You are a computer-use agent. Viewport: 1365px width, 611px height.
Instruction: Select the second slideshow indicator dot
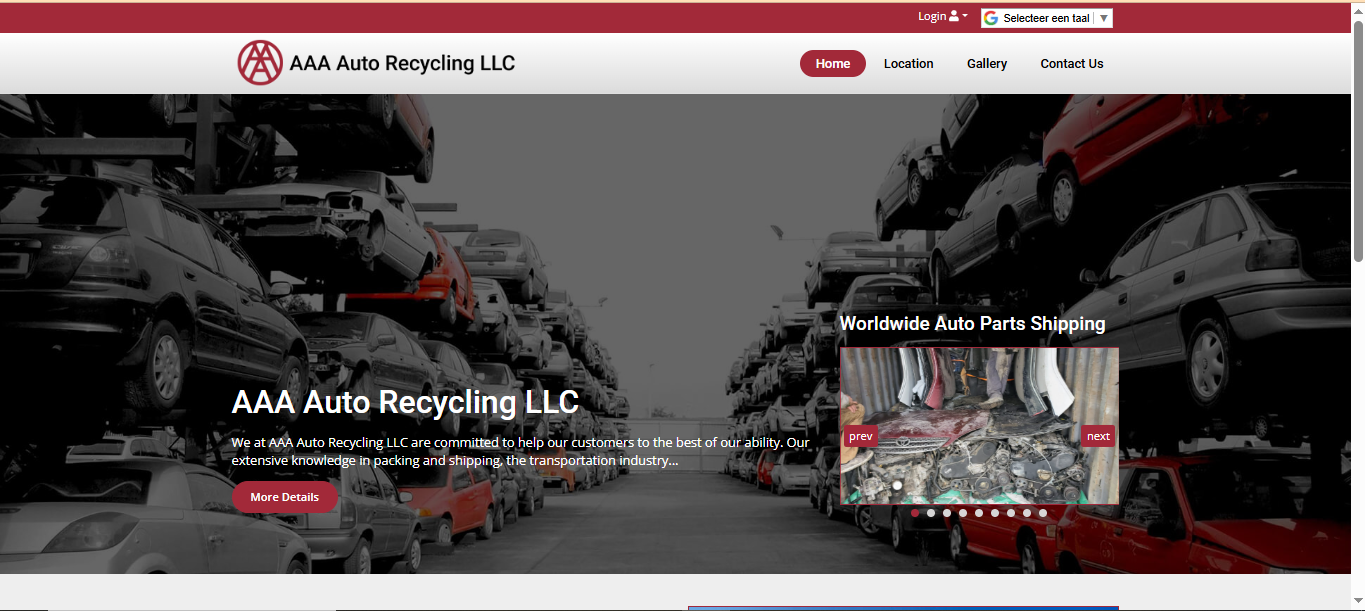tap(931, 513)
